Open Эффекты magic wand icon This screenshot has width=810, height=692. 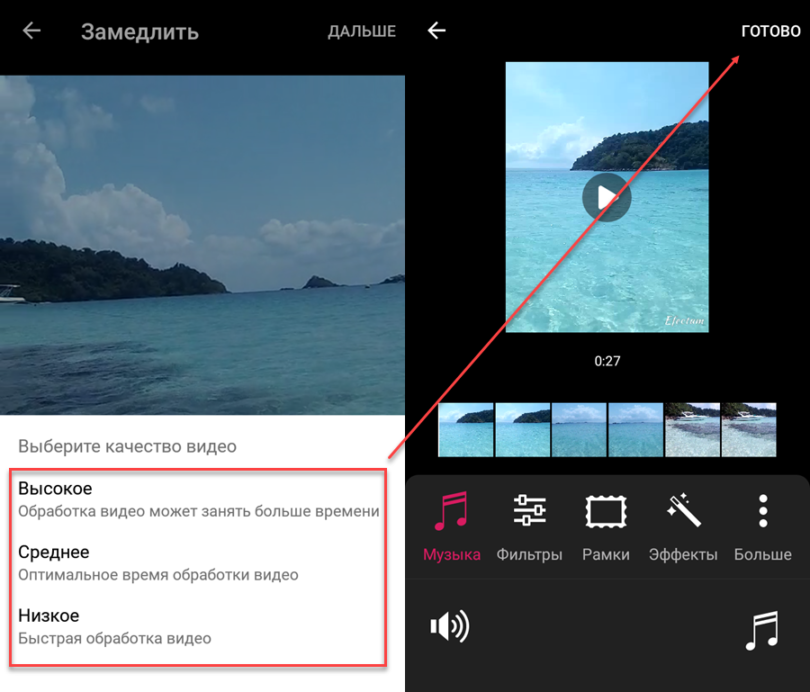683,526
